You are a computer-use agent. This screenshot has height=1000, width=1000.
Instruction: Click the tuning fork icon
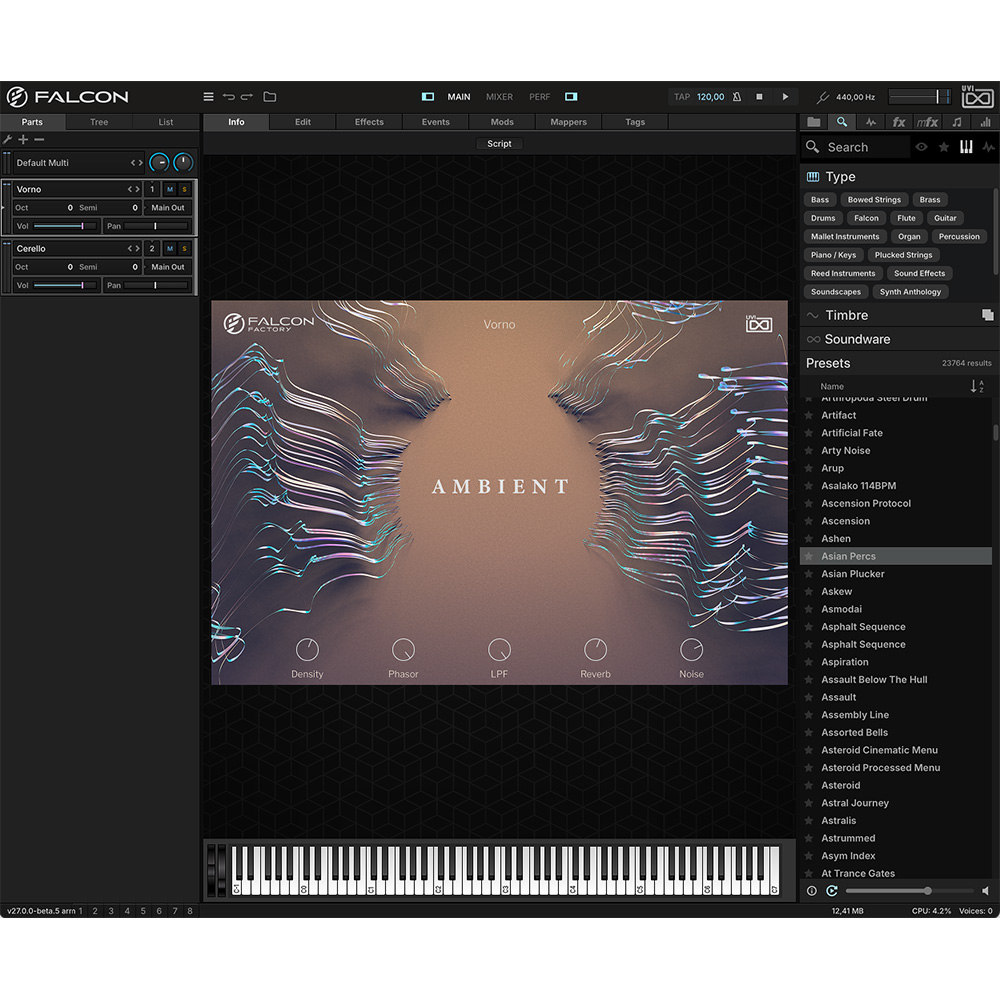click(823, 97)
